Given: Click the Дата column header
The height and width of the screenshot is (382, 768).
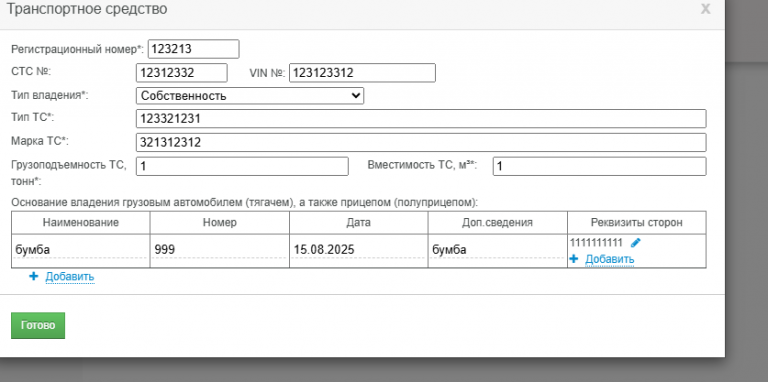Looking at the screenshot, I should click(359, 223).
